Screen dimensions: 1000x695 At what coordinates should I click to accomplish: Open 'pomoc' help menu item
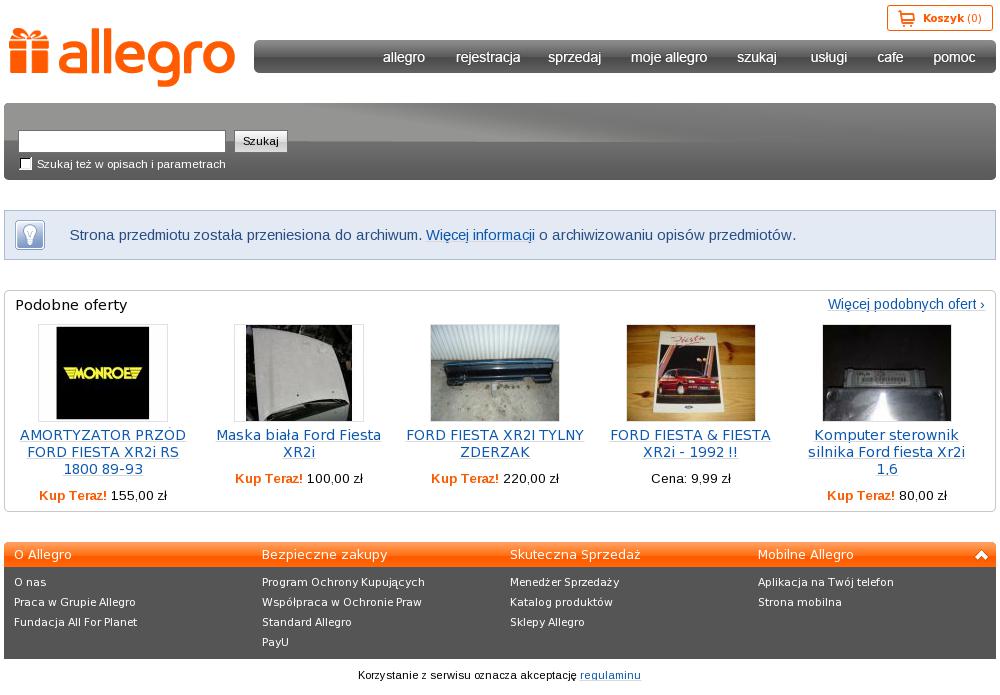click(954, 57)
